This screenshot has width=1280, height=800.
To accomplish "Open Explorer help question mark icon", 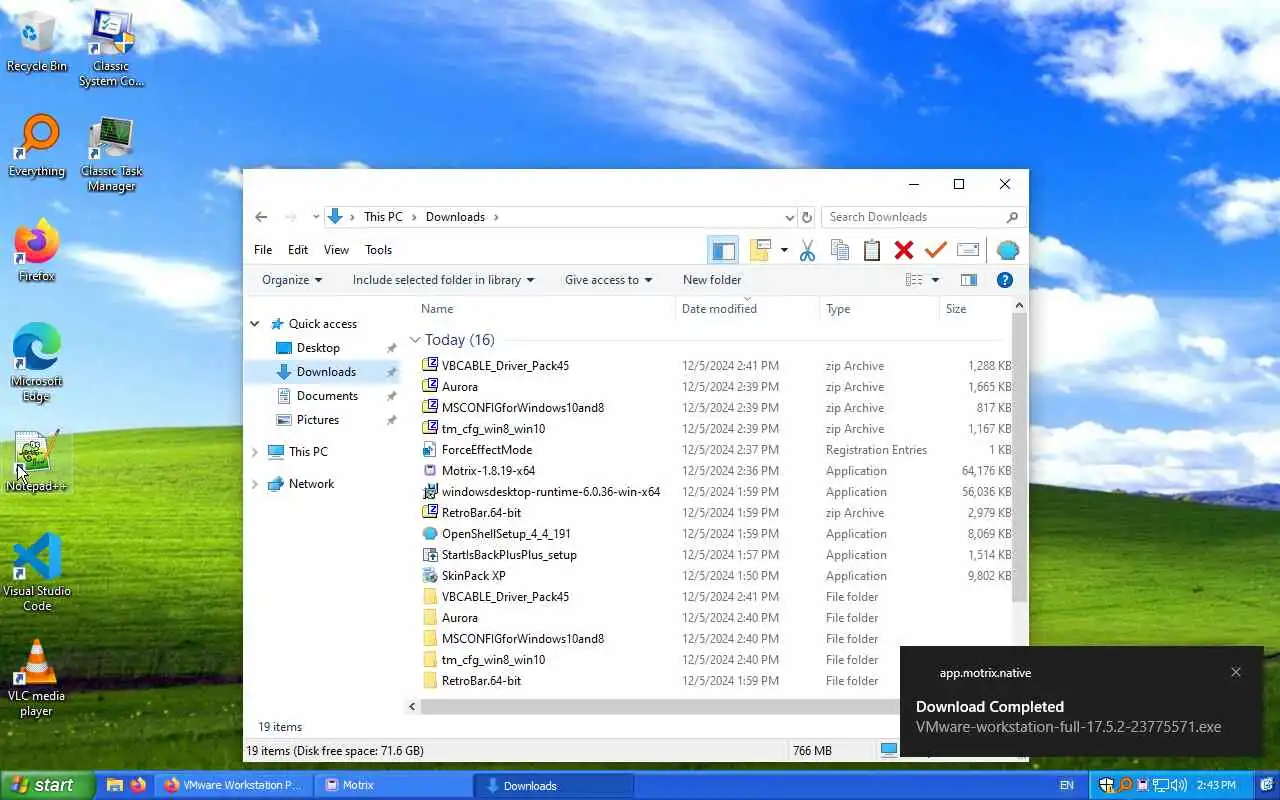I will (1005, 280).
